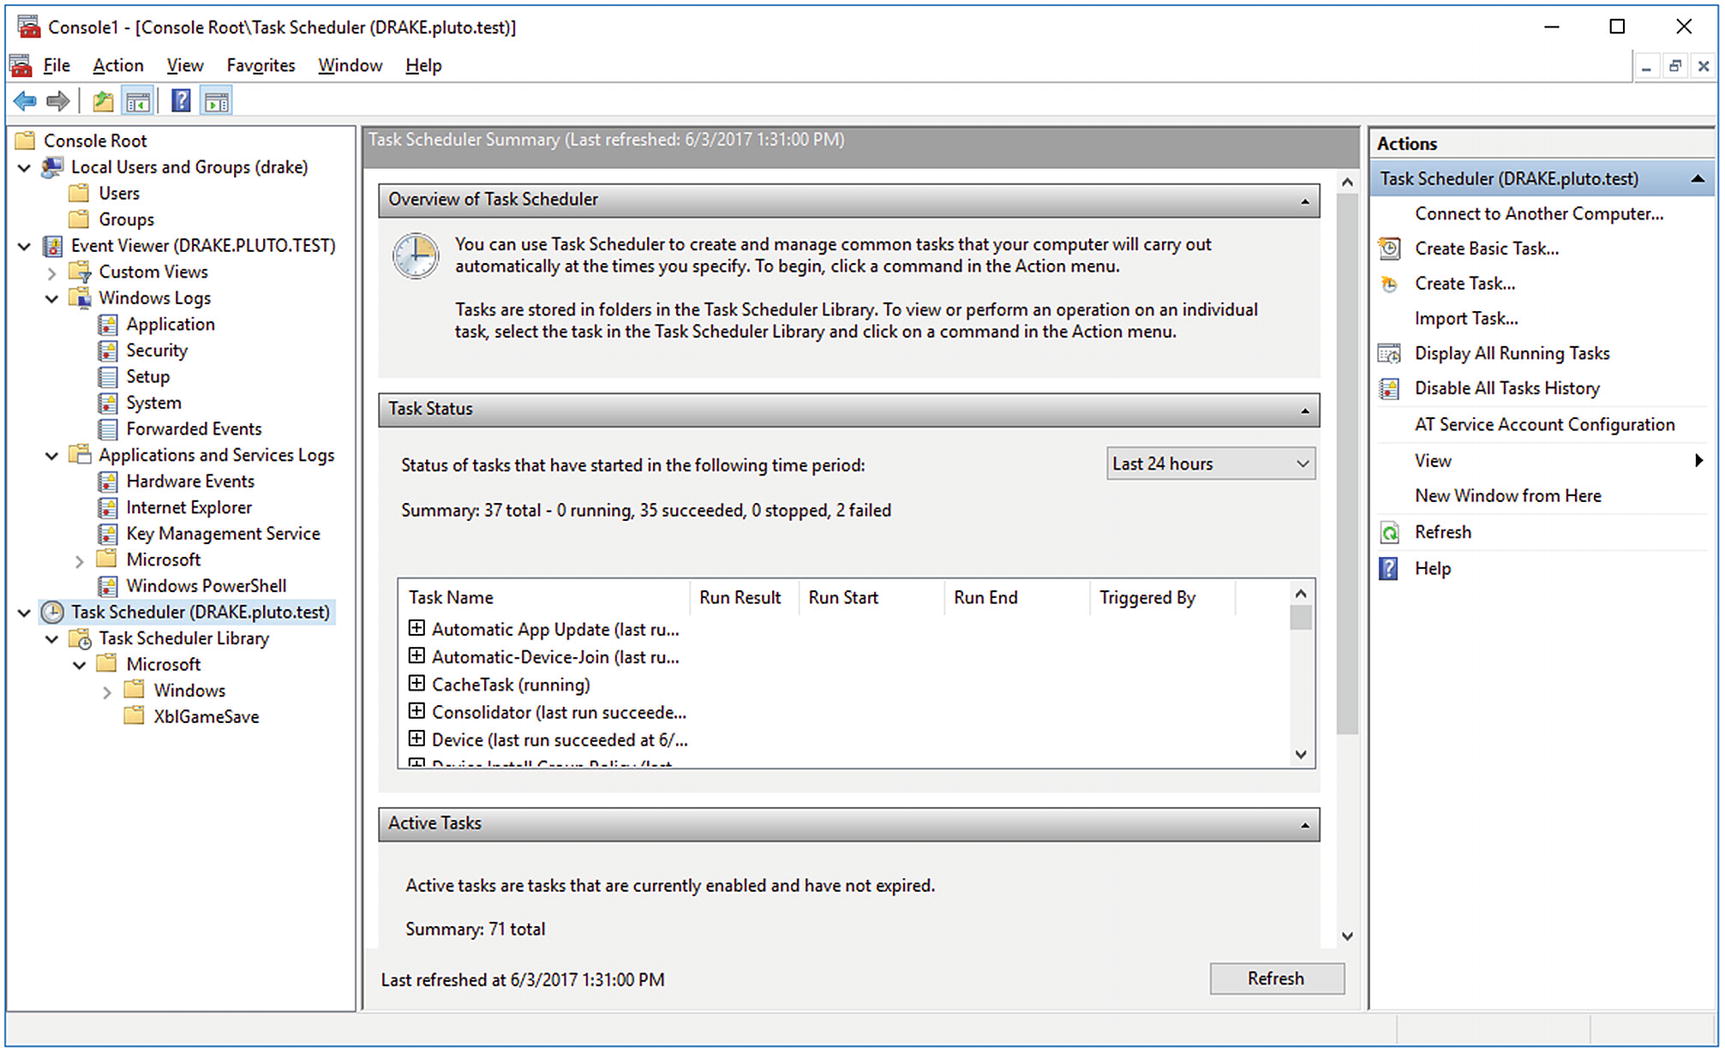
Task: Click the Refresh button at summary bottom
Action: point(1277,979)
